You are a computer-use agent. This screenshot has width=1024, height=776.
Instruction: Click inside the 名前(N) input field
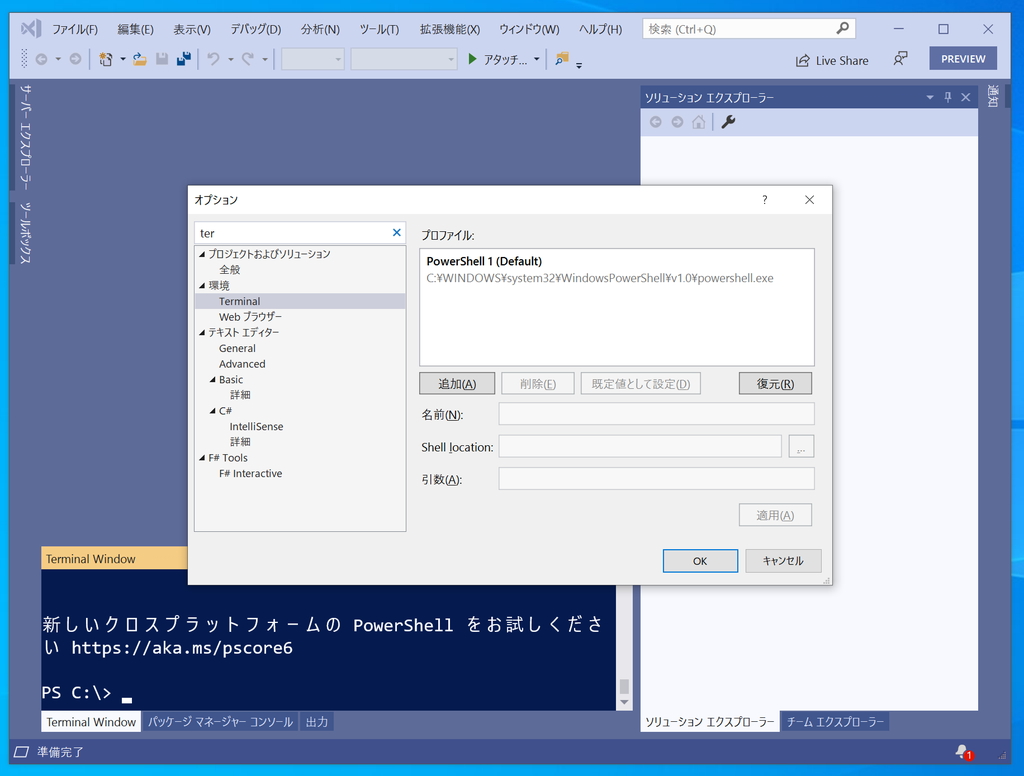tap(656, 413)
